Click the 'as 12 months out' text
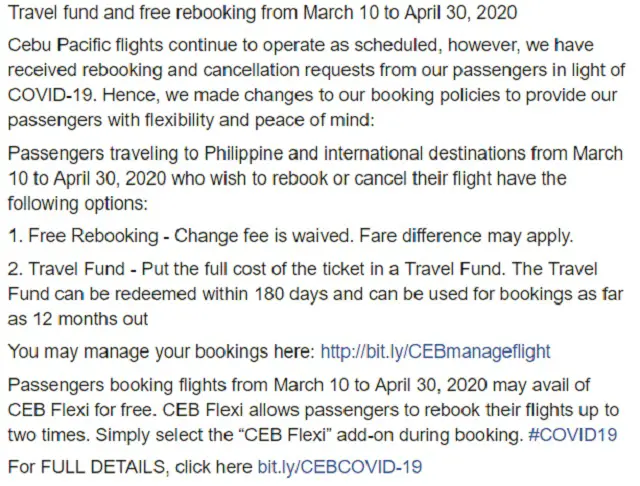Viewport: 640px width, 486px height. (78, 319)
